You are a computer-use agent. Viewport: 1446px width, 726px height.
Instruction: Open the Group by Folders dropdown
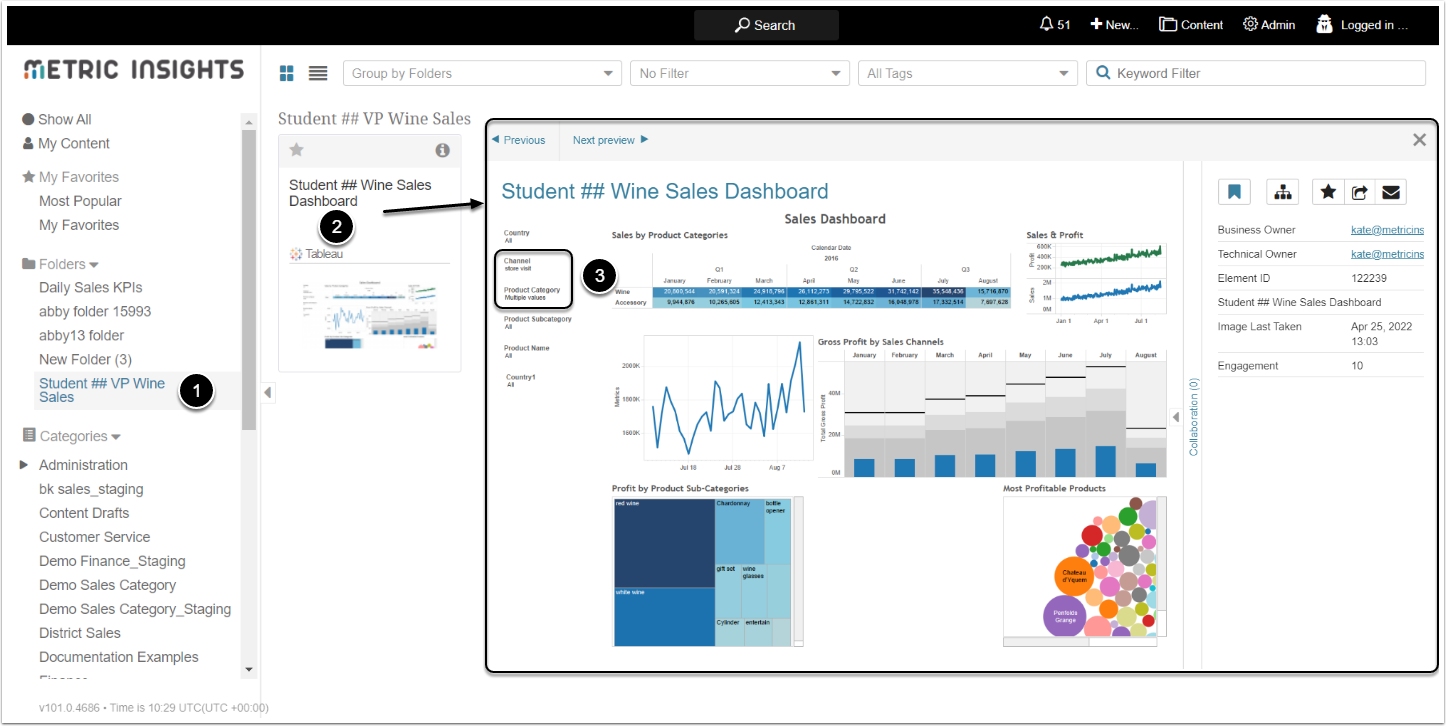point(482,73)
